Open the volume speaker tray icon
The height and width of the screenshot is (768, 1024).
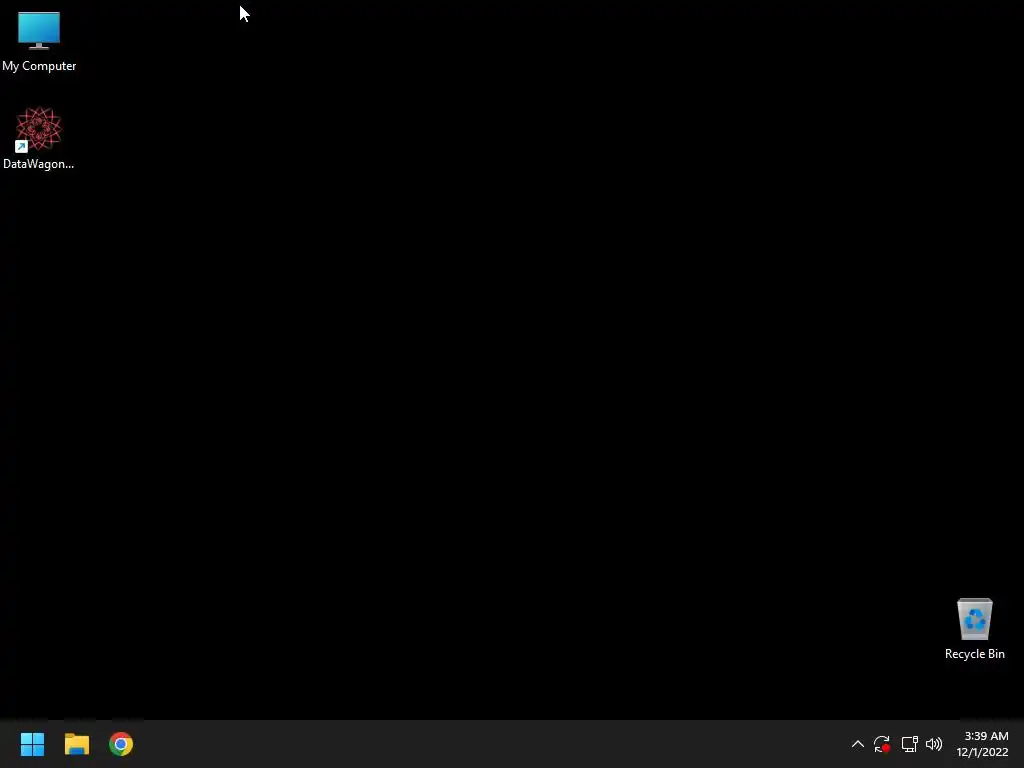click(x=934, y=744)
